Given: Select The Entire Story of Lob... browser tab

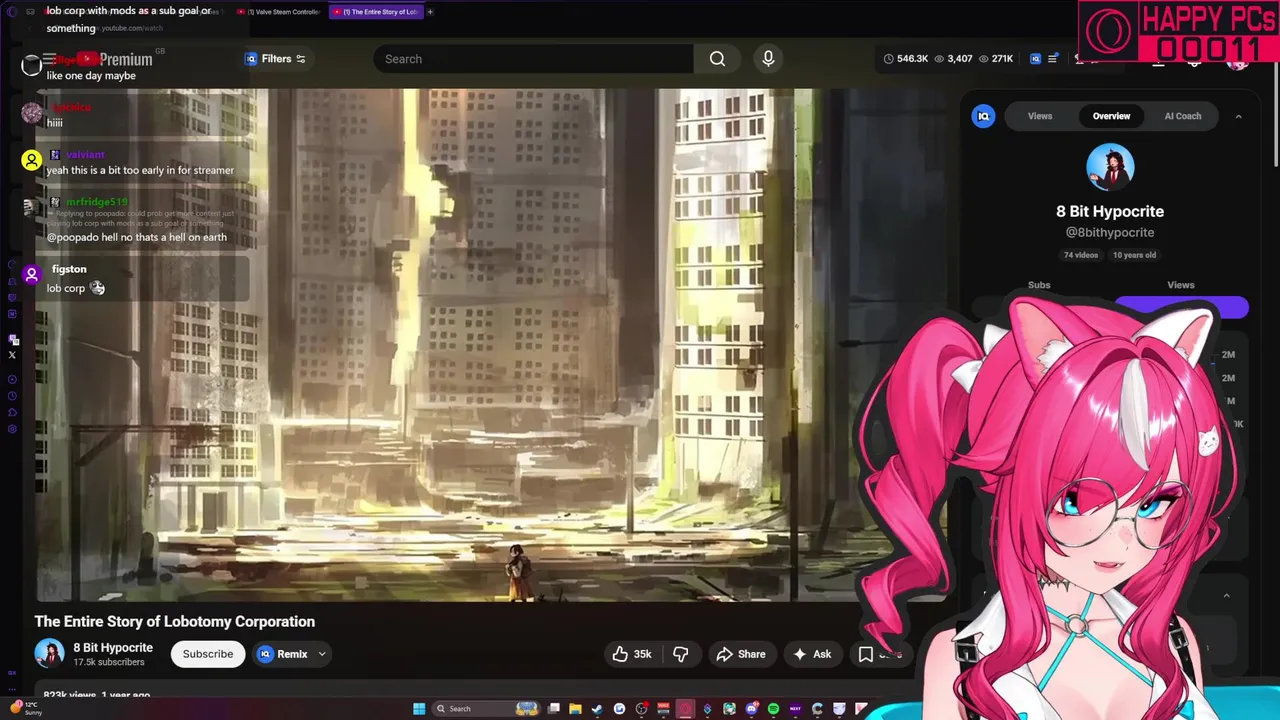Looking at the screenshot, I should (x=375, y=12).
